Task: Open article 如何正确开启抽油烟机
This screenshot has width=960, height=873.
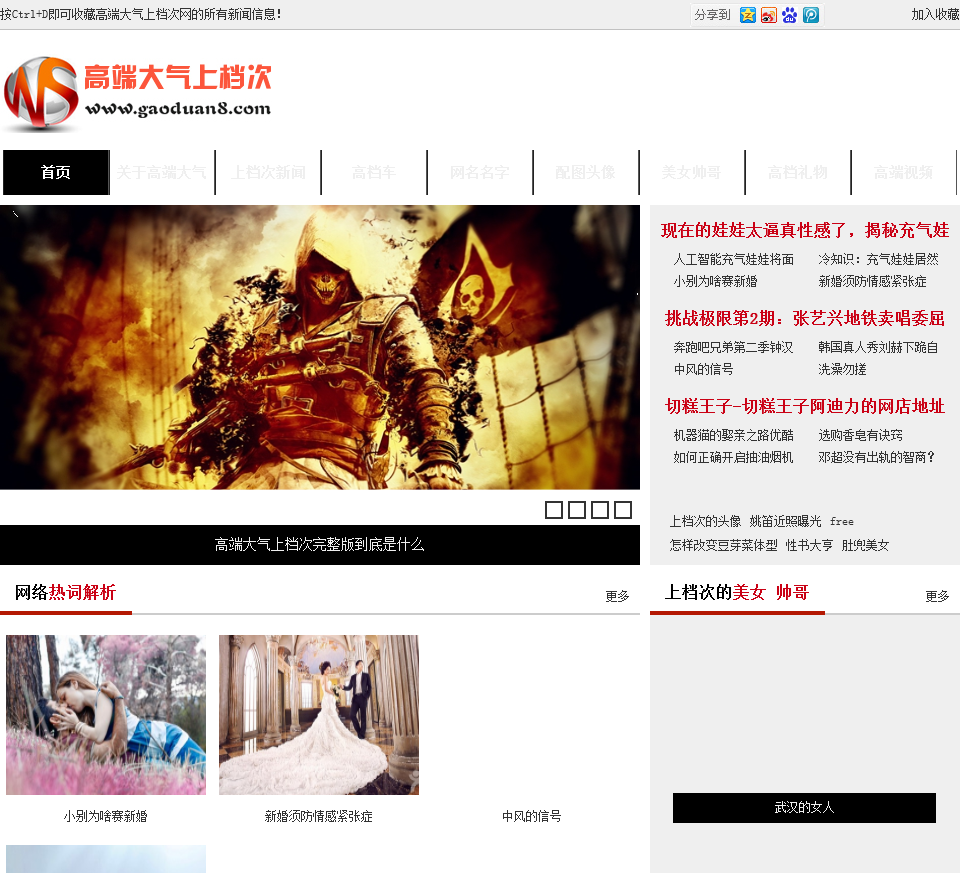Action: tap(733, 457)
